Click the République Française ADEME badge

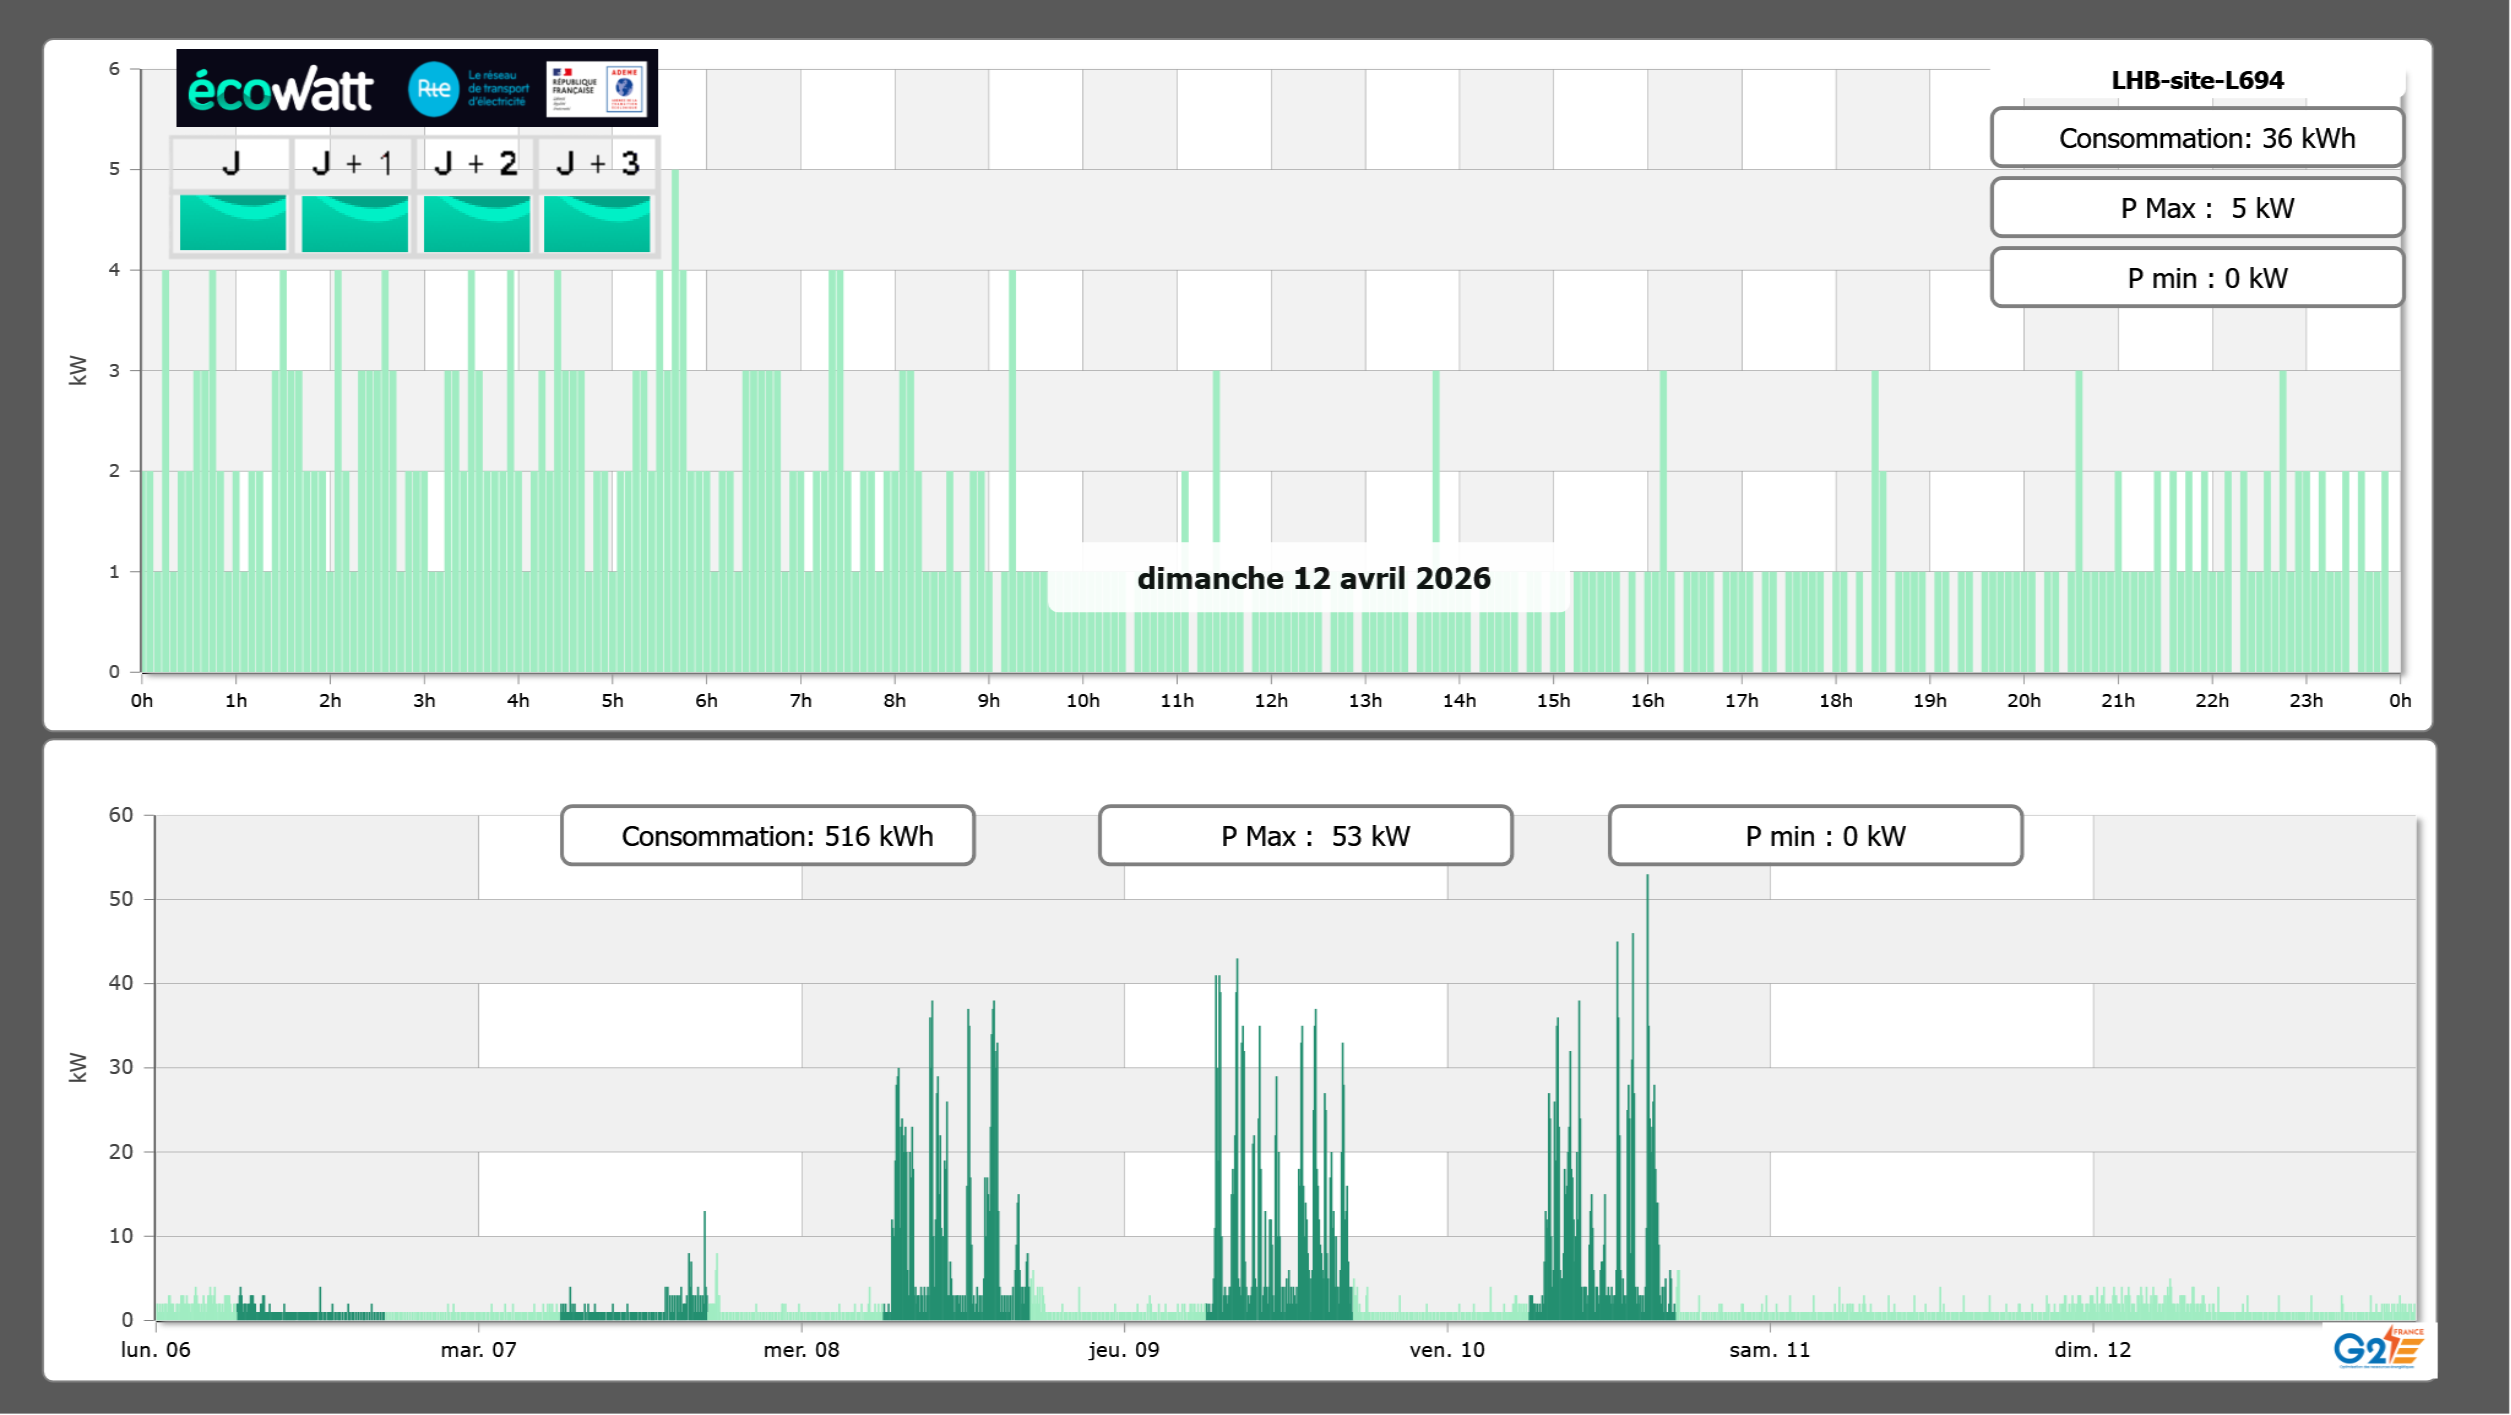pyautogui.click(x=597, y=89)
